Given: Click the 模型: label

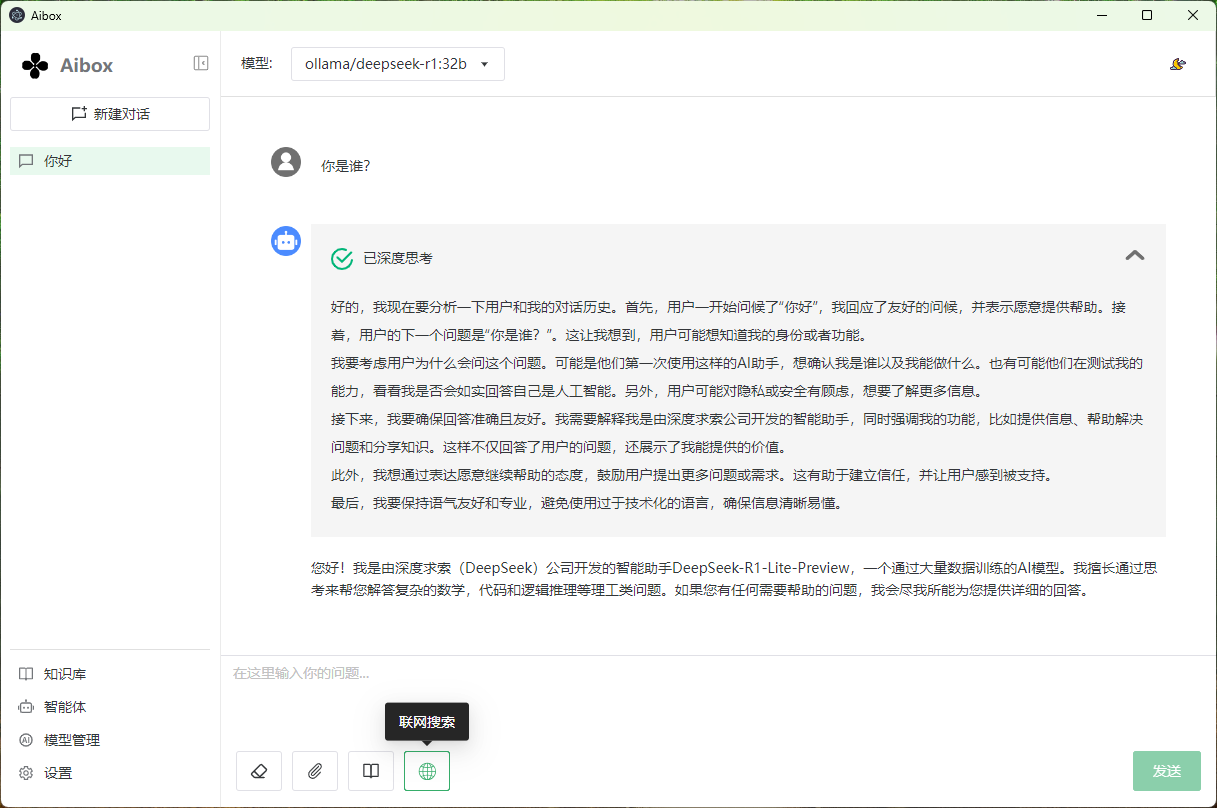Looking at the screenshot, I should pyautogui.click(x=257, y=64).
